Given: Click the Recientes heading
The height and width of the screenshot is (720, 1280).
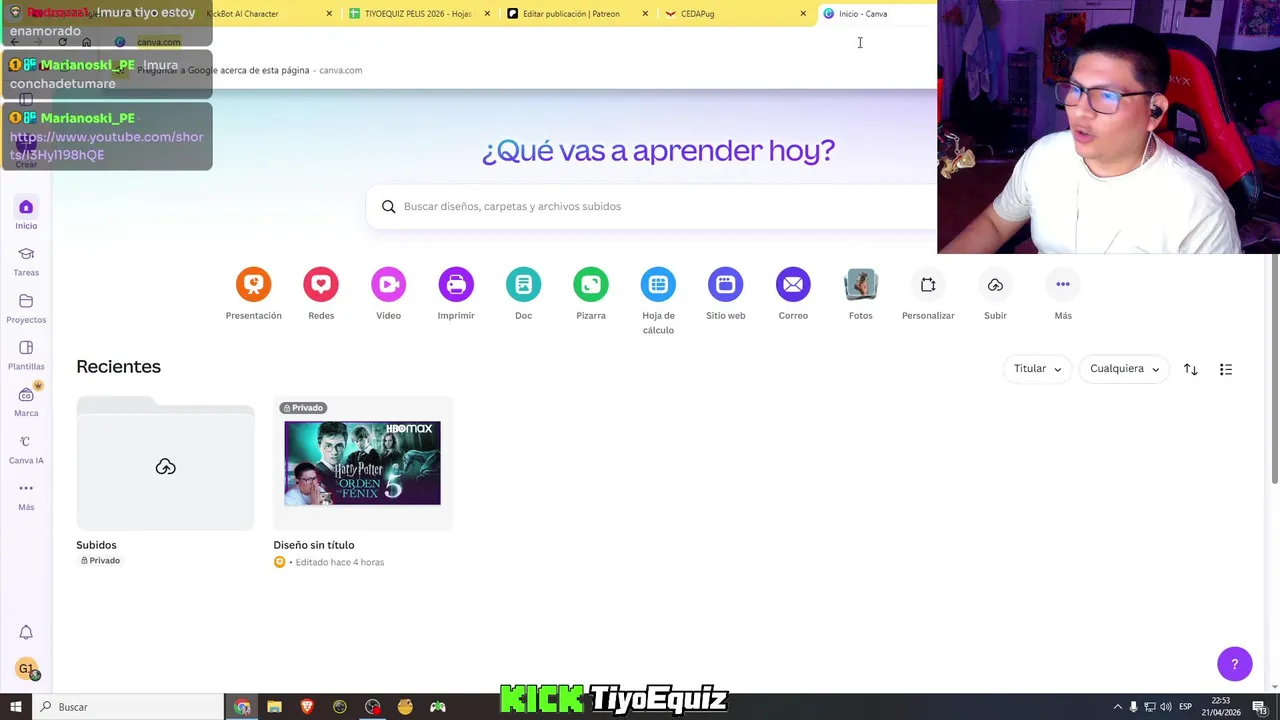Looking at the screenshot, I should tap(118, 367).
